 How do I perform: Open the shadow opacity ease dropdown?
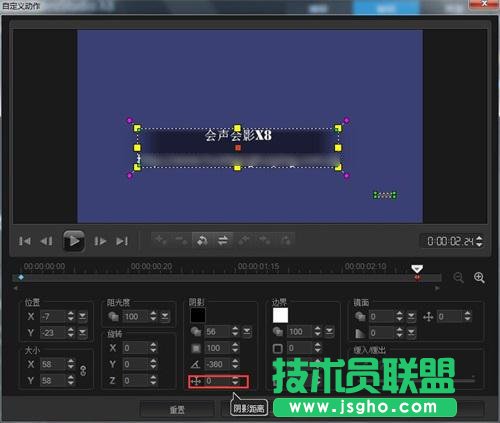click(247, 332)
